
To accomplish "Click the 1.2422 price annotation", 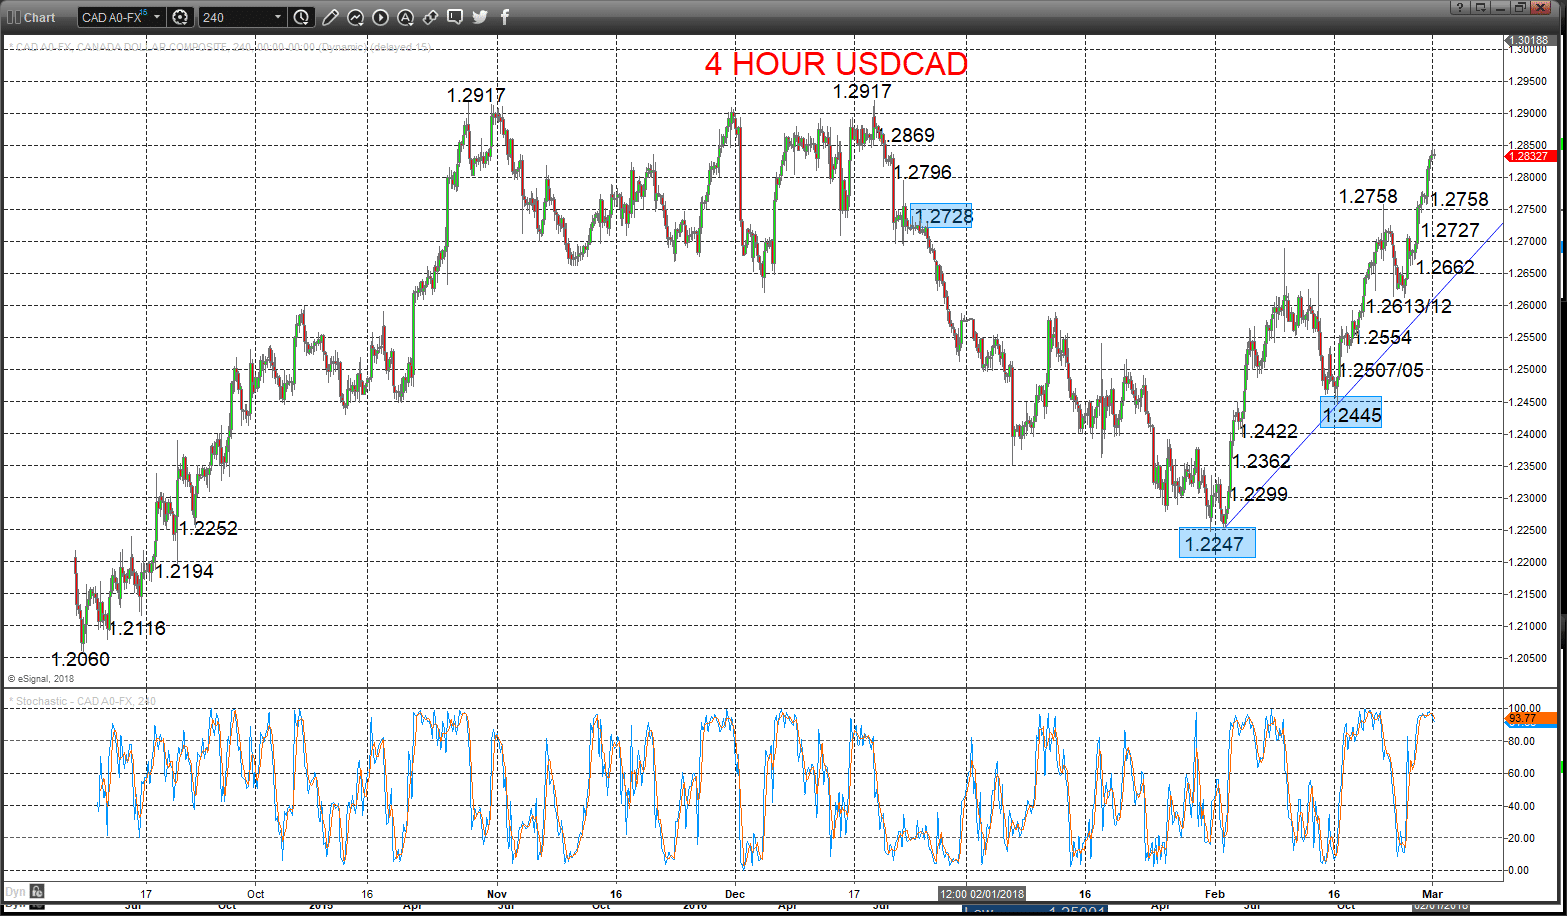I will 1268,431.
